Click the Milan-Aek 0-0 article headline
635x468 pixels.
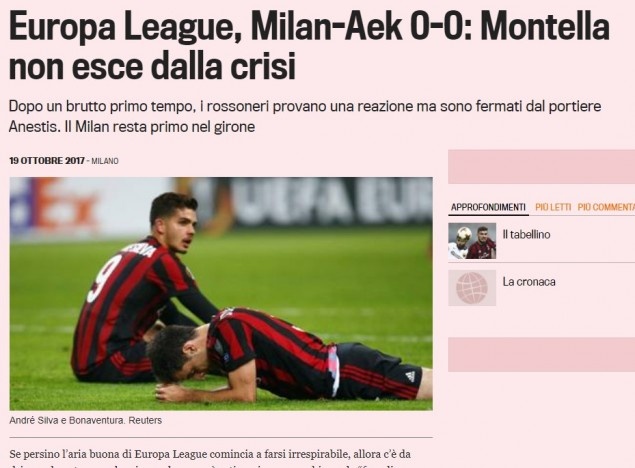pyautogui.click(x=309, y=46)
